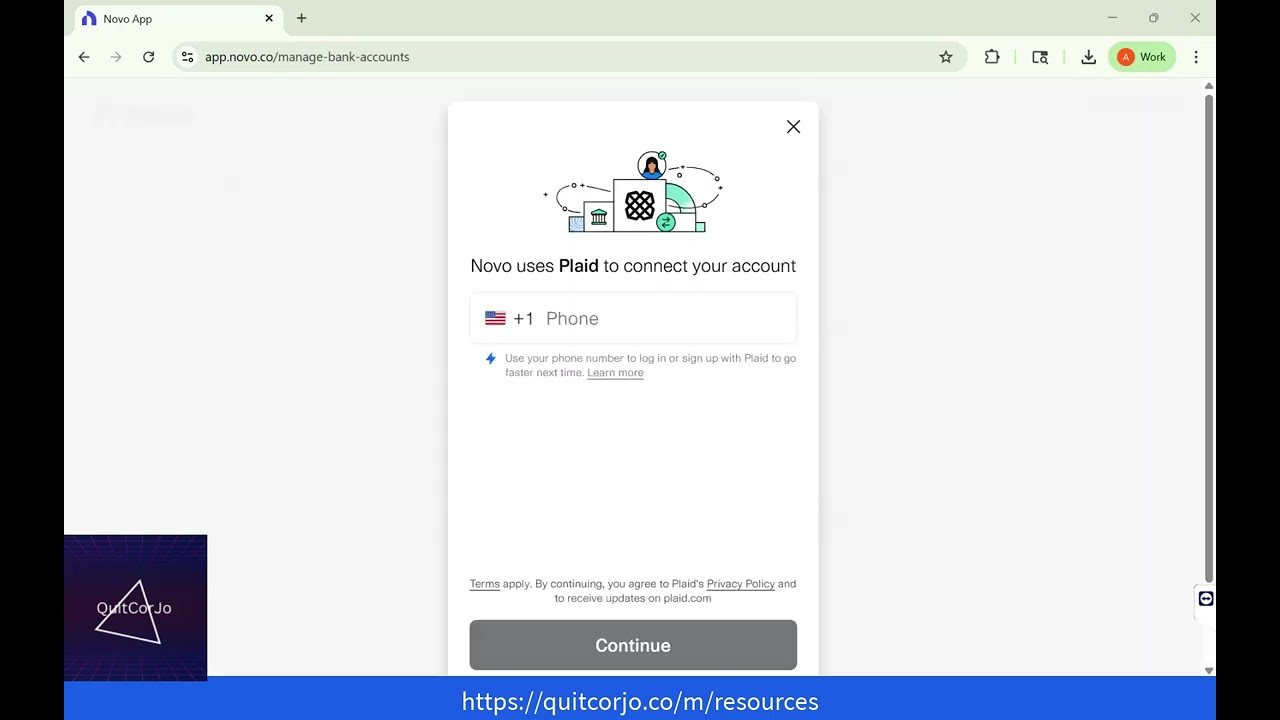Open the tab search media icon

1040,57
